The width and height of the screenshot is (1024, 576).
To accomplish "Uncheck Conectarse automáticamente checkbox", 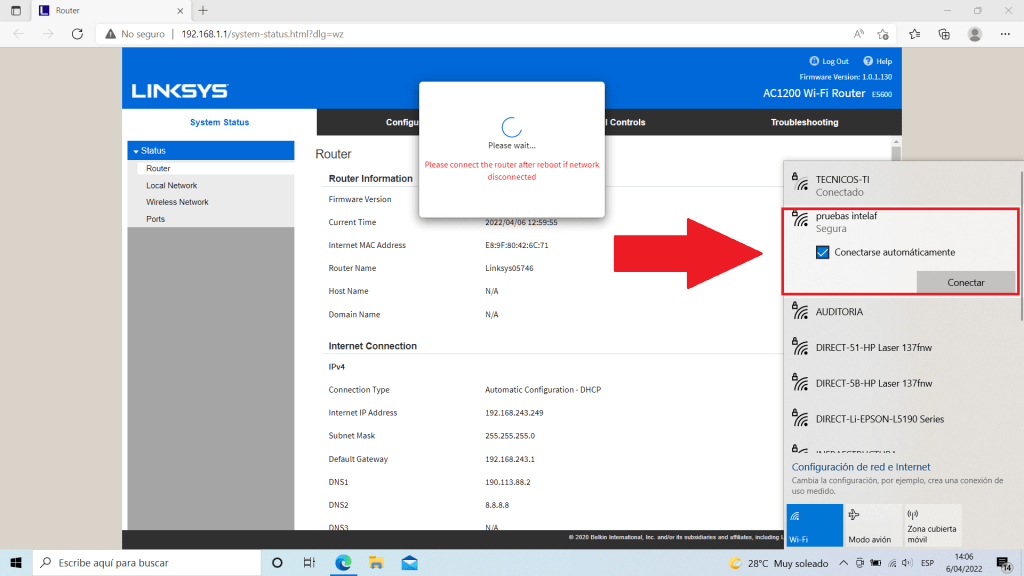I will coord(823,253).
